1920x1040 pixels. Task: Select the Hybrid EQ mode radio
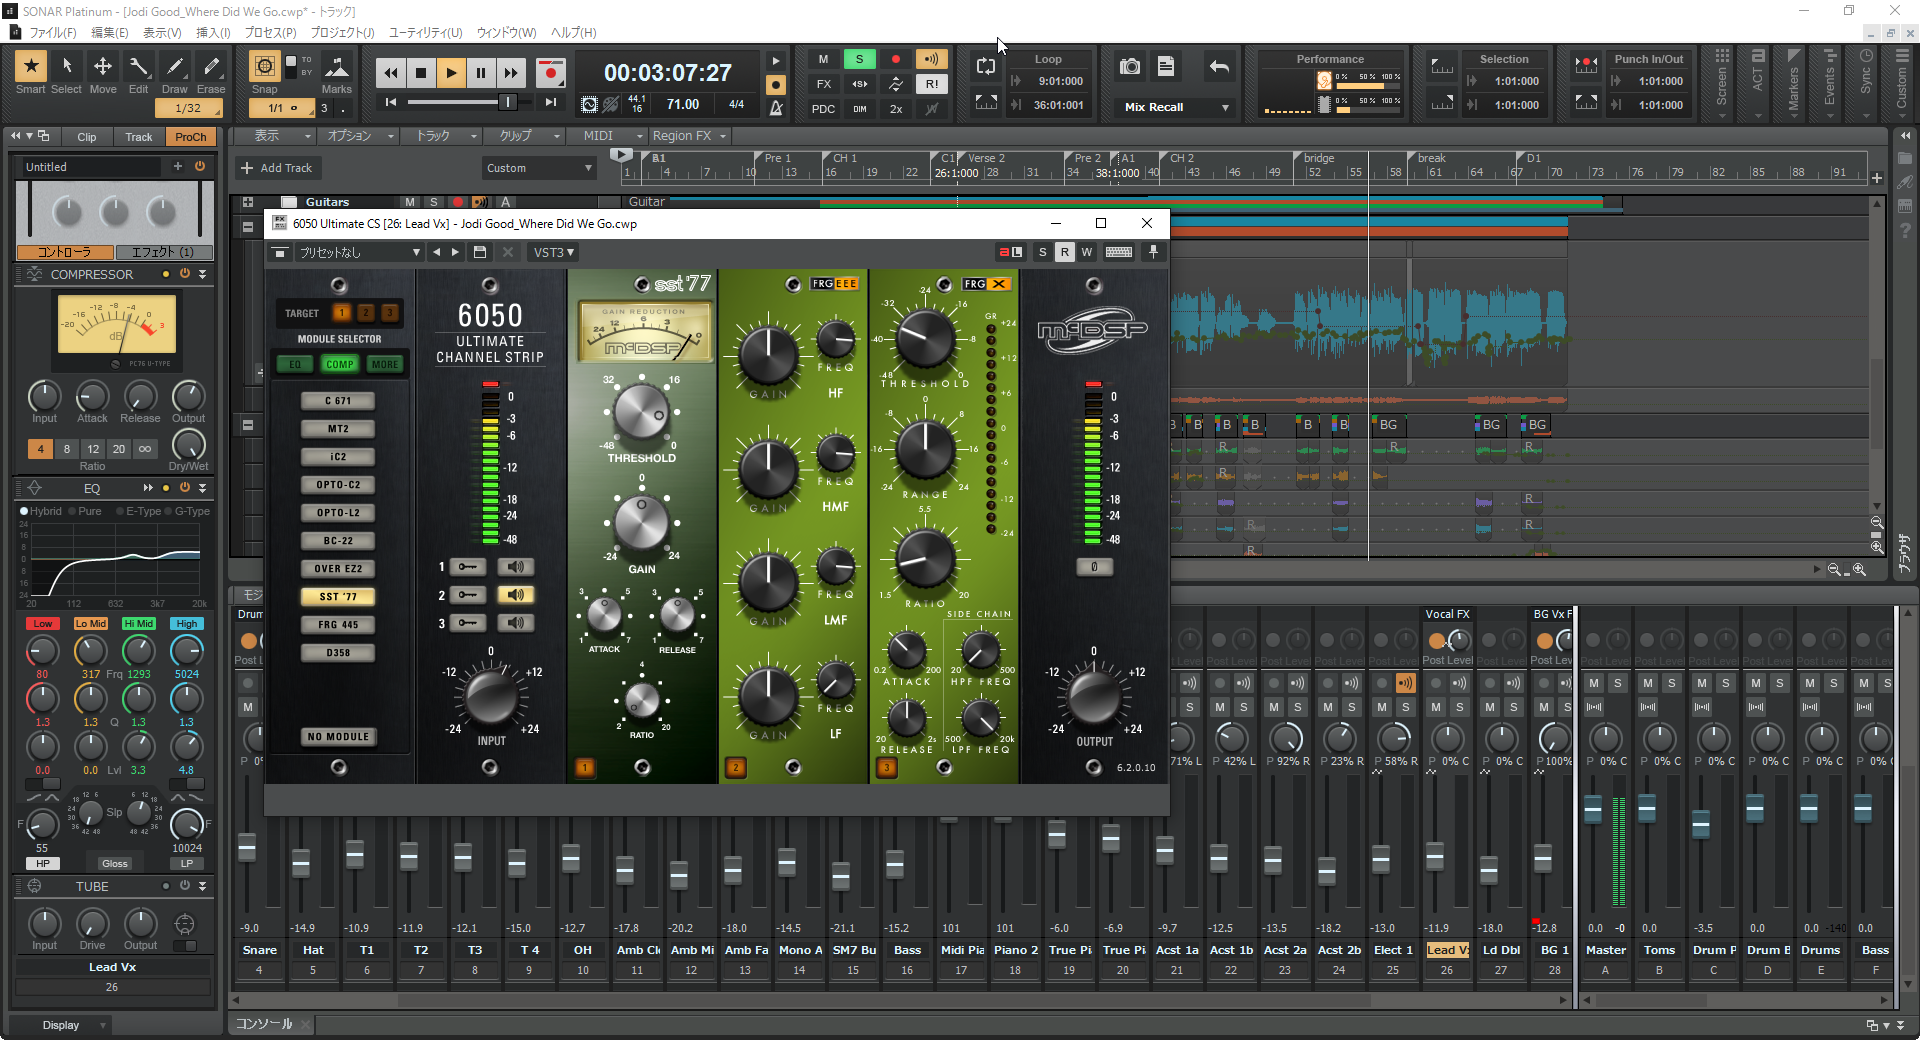pyautogui.click(x=24, y=511)
